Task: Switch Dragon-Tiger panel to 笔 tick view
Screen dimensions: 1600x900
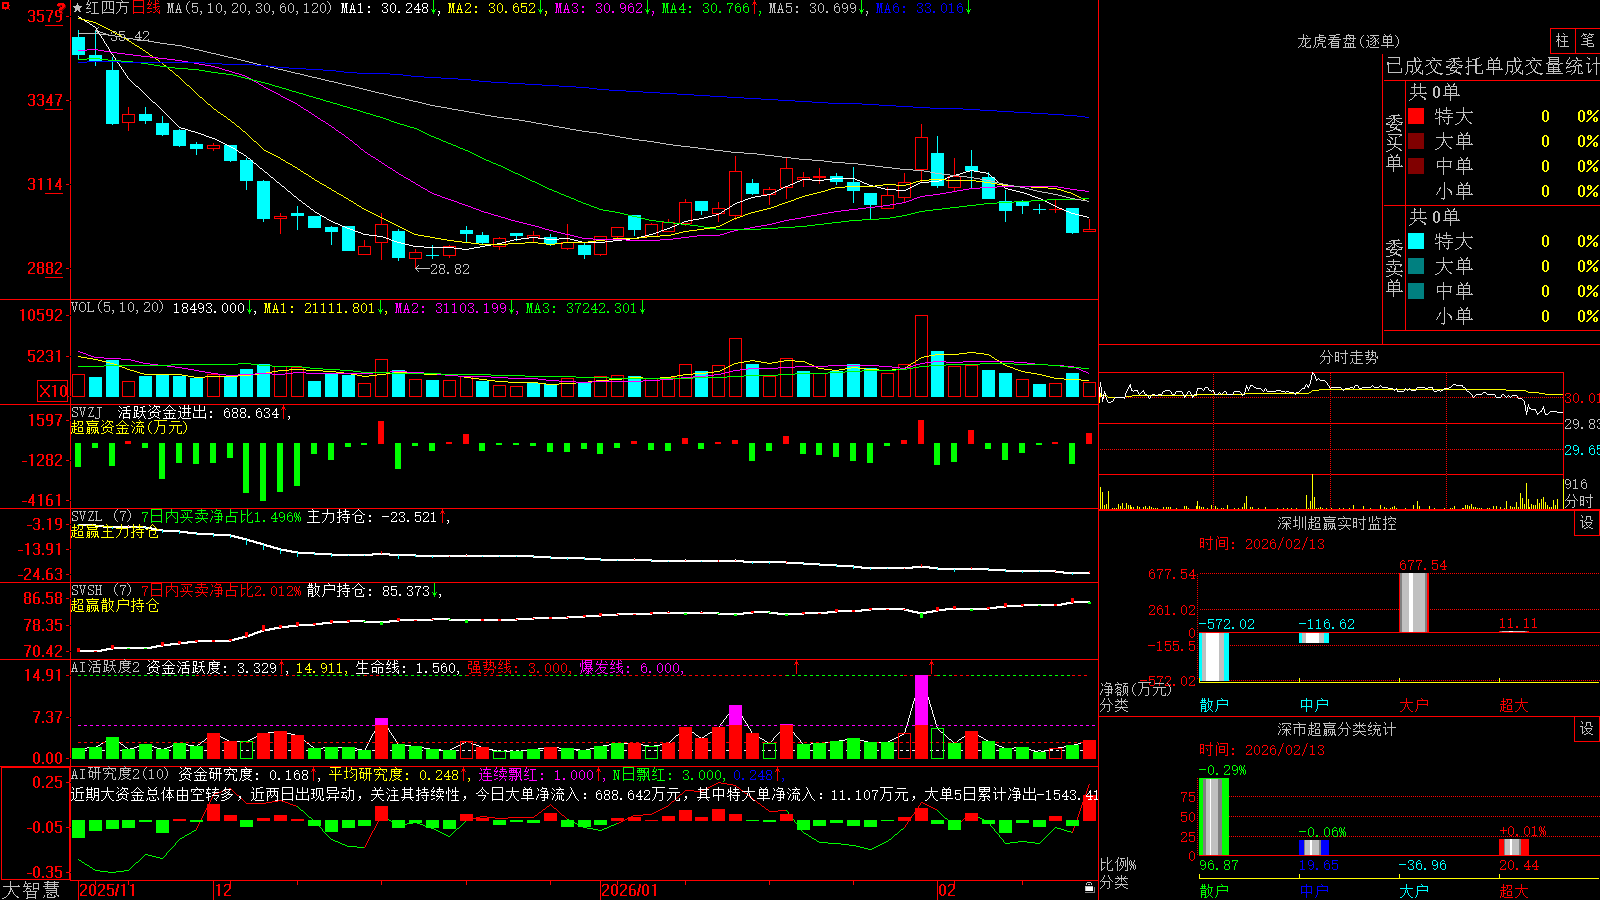Action: click(x=1588, y=40)
